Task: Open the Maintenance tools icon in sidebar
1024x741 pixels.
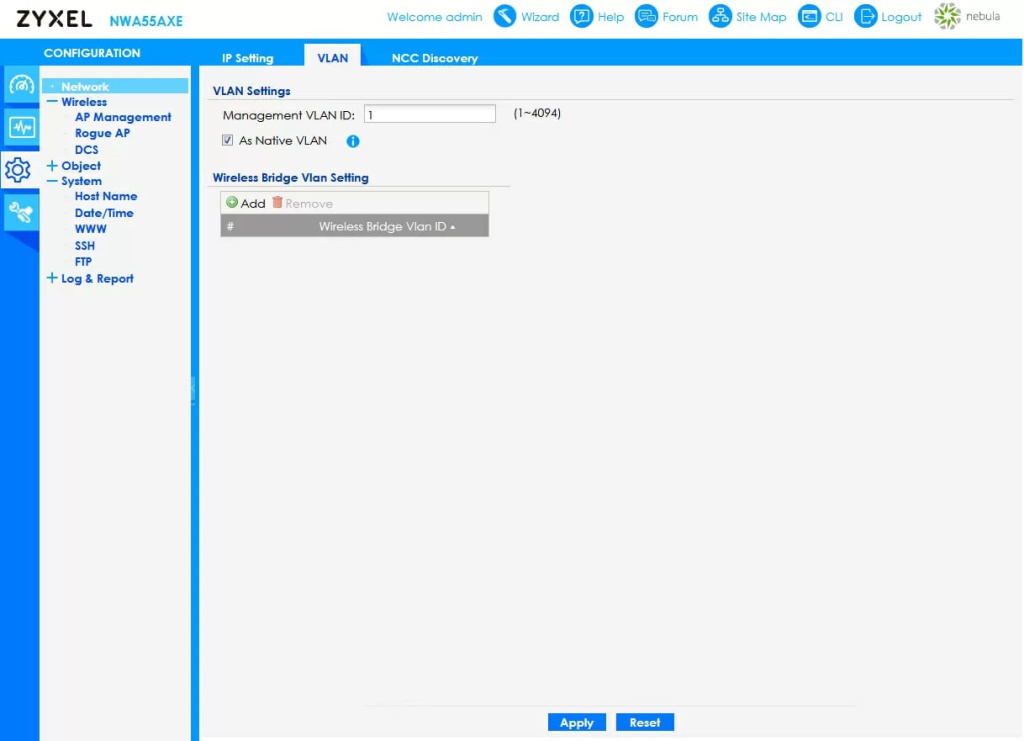Action: click(x=21, y=211)
